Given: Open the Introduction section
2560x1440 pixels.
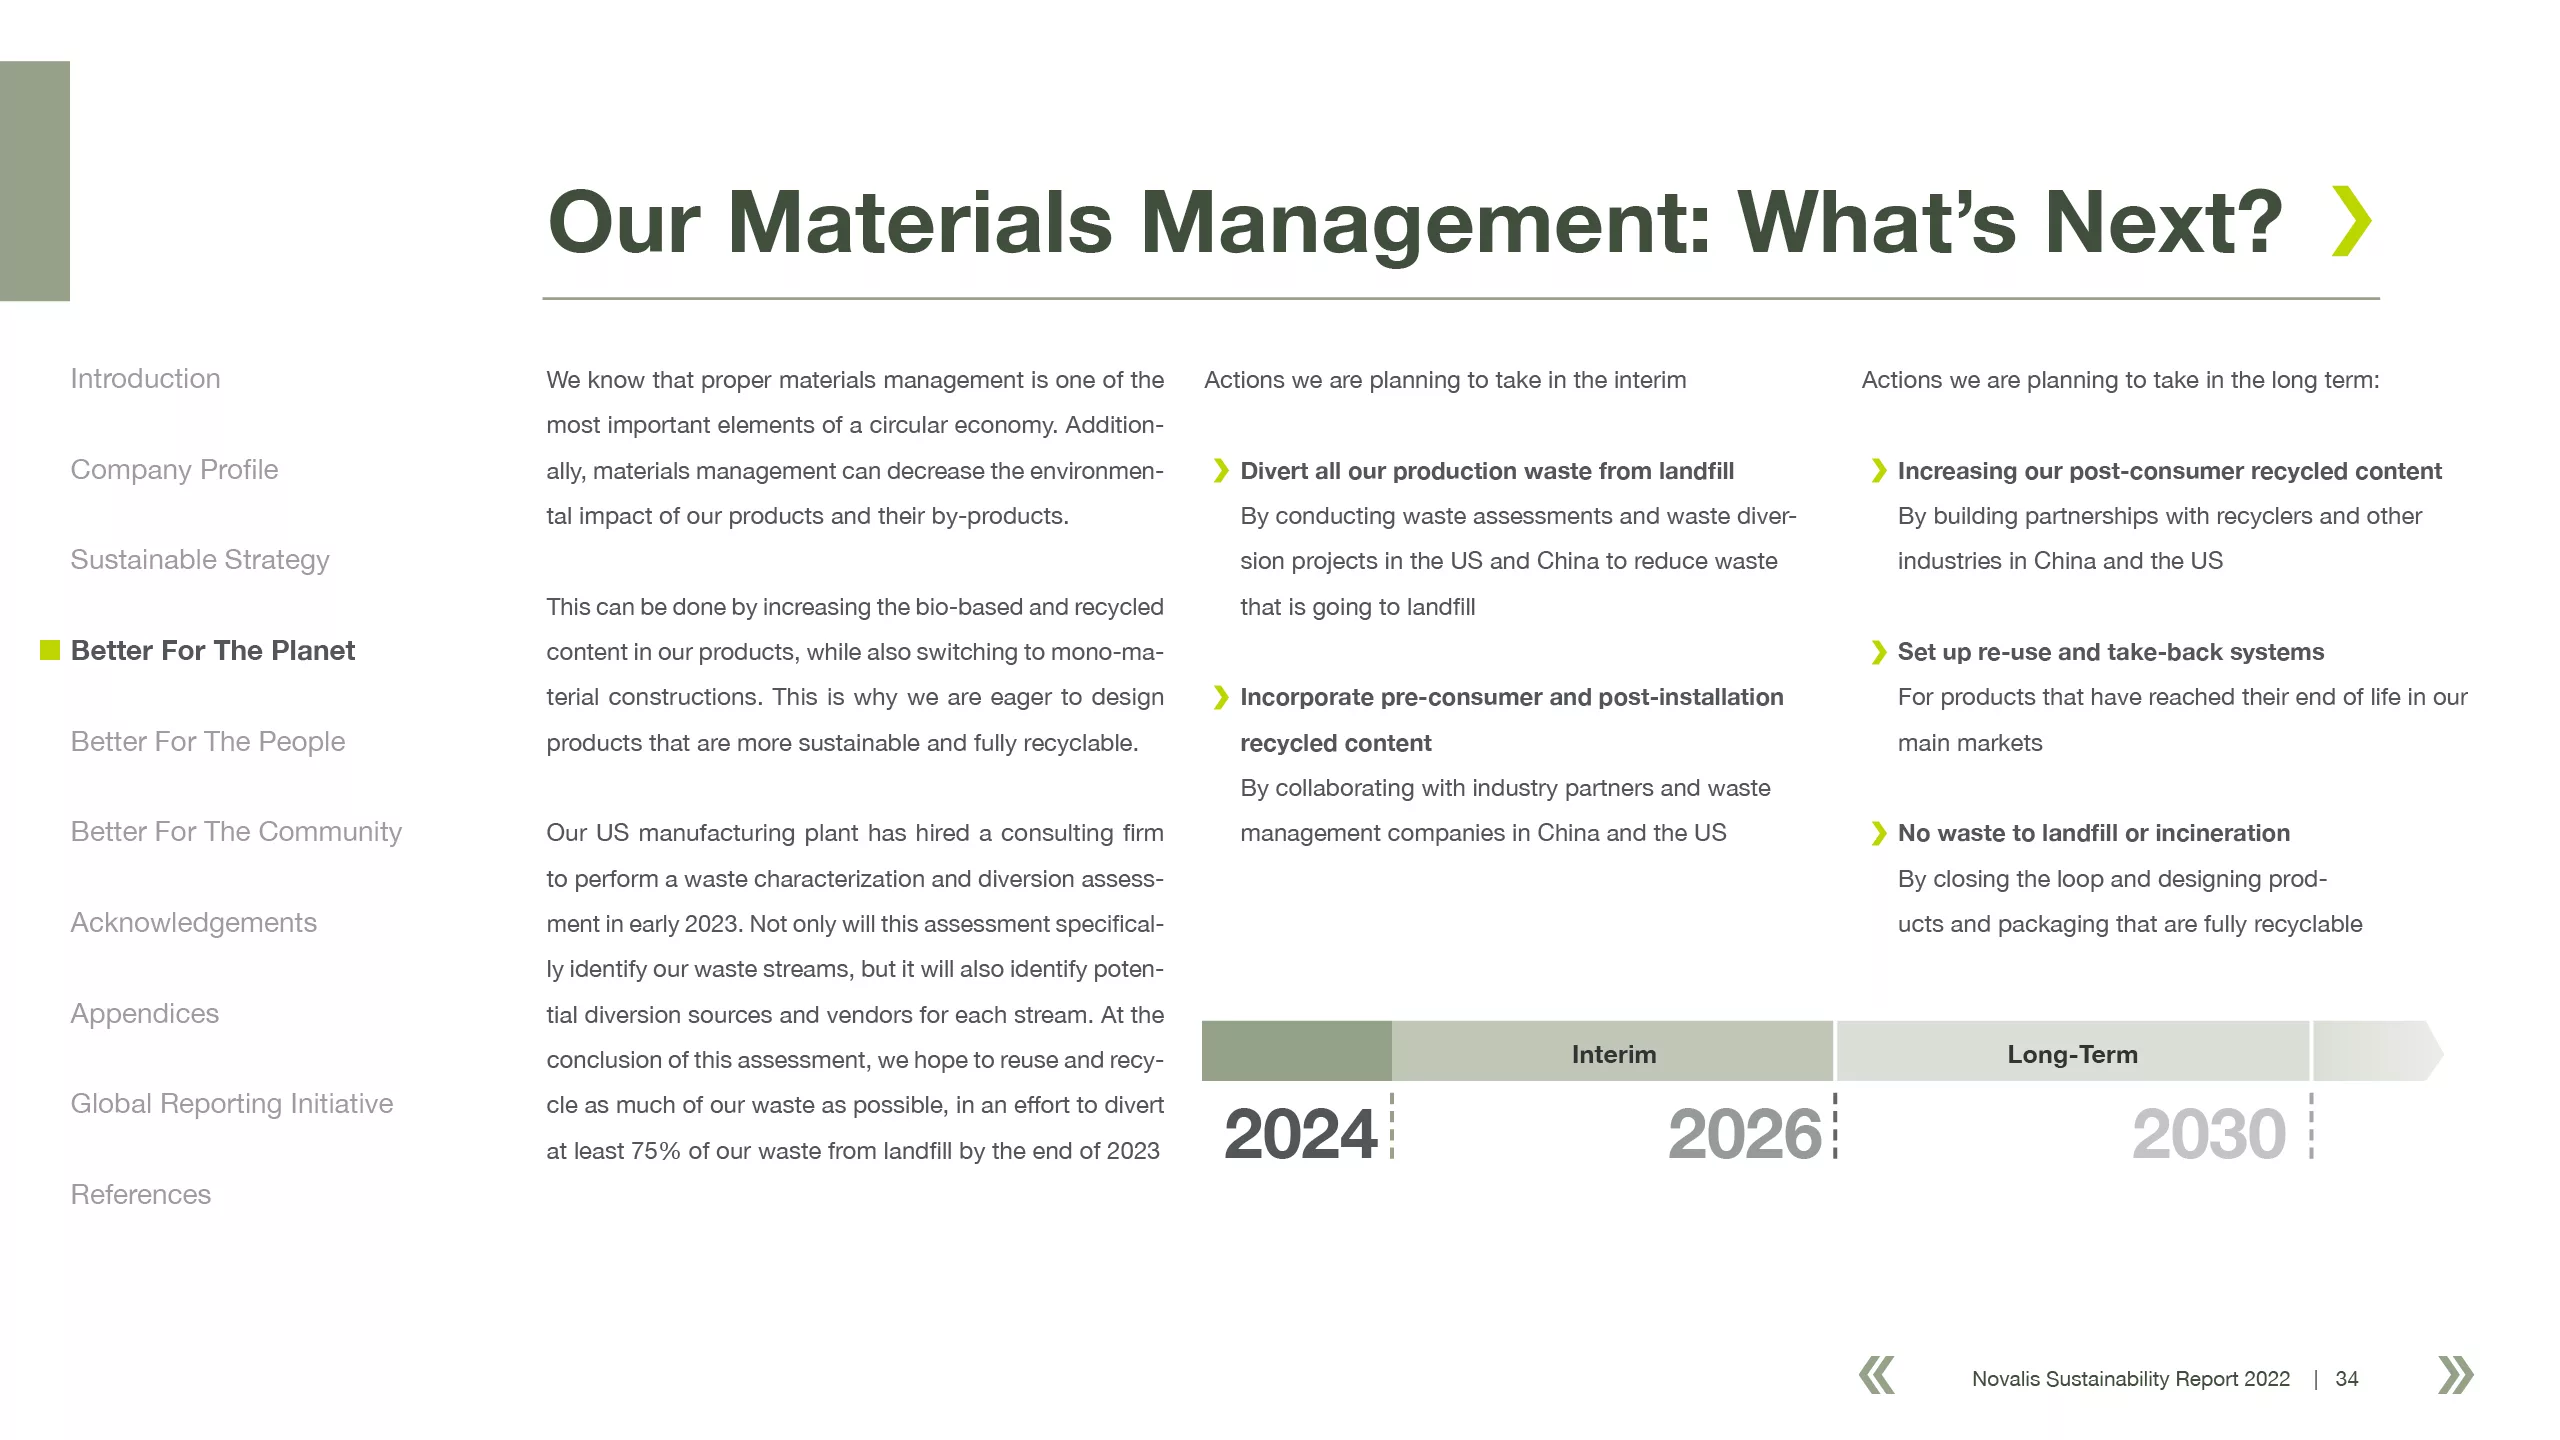Looking at the screenshot, I should (x=145, y=379).
